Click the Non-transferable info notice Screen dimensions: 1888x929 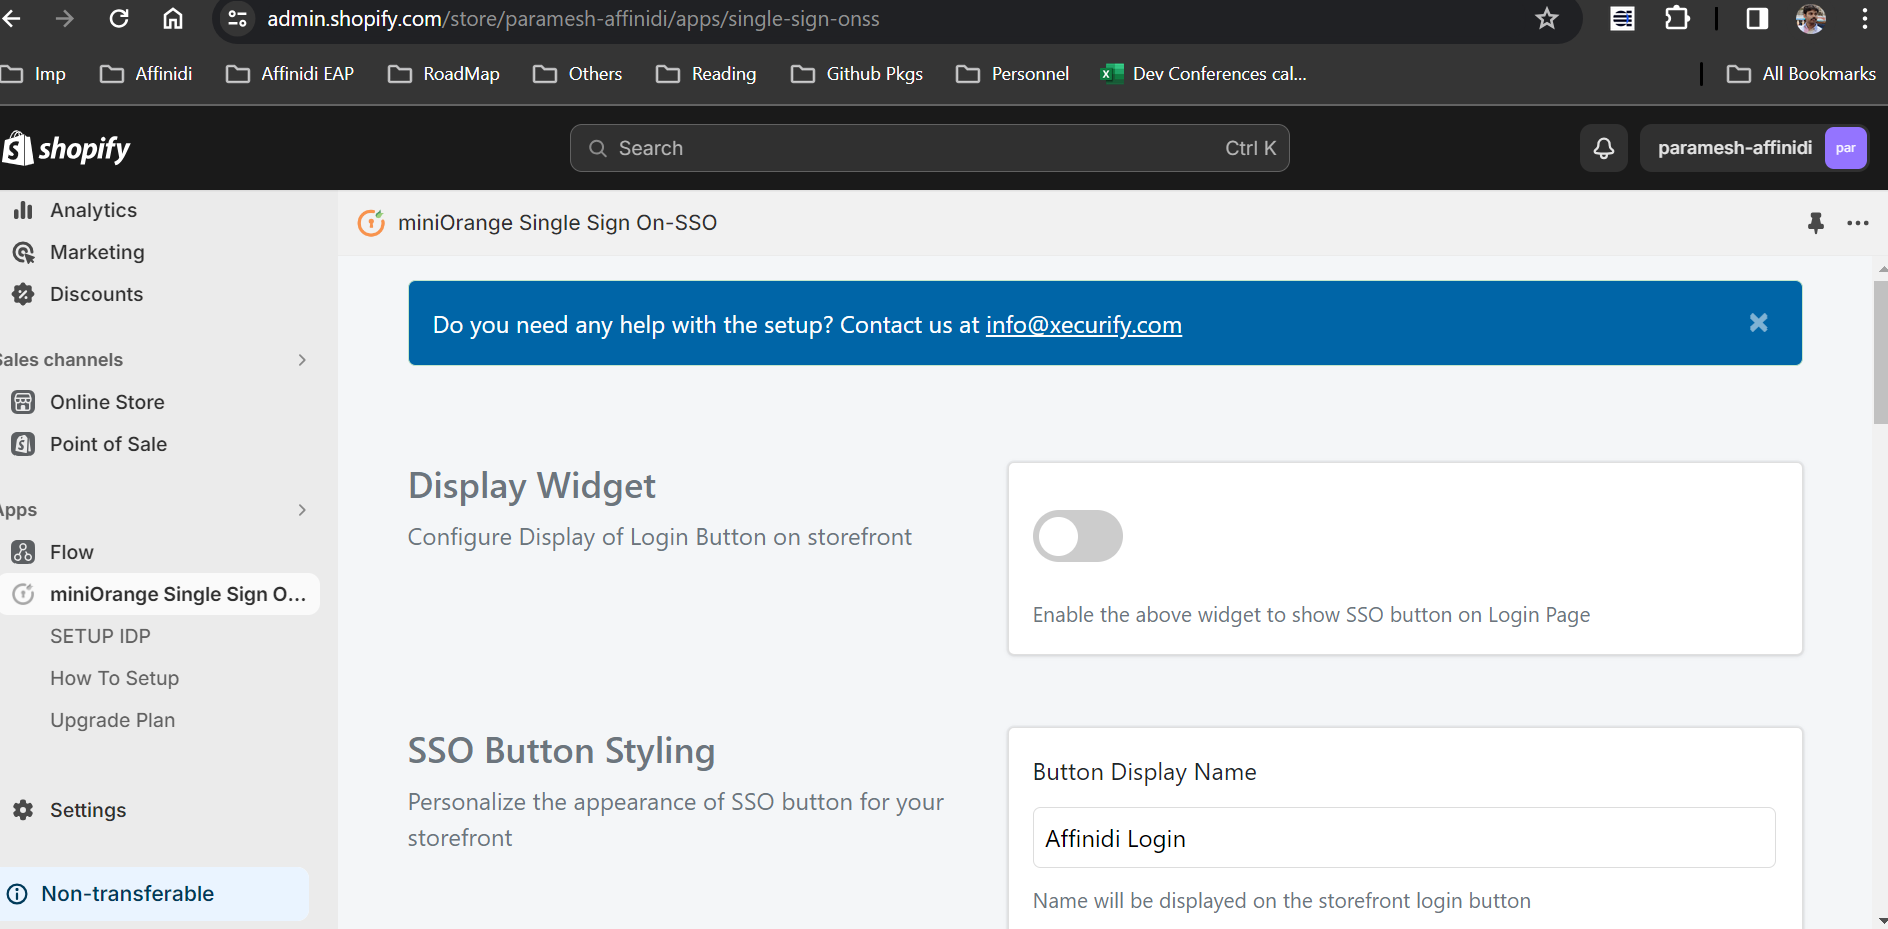click(154, 894)
